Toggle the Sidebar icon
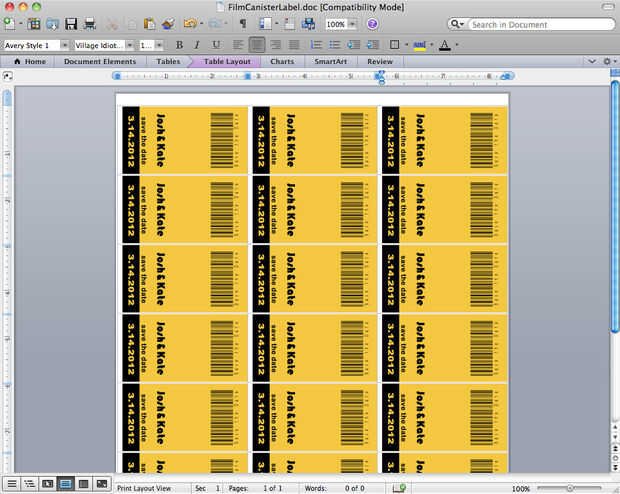Viewport: 620px width, 494px height. tap(265, 24)
